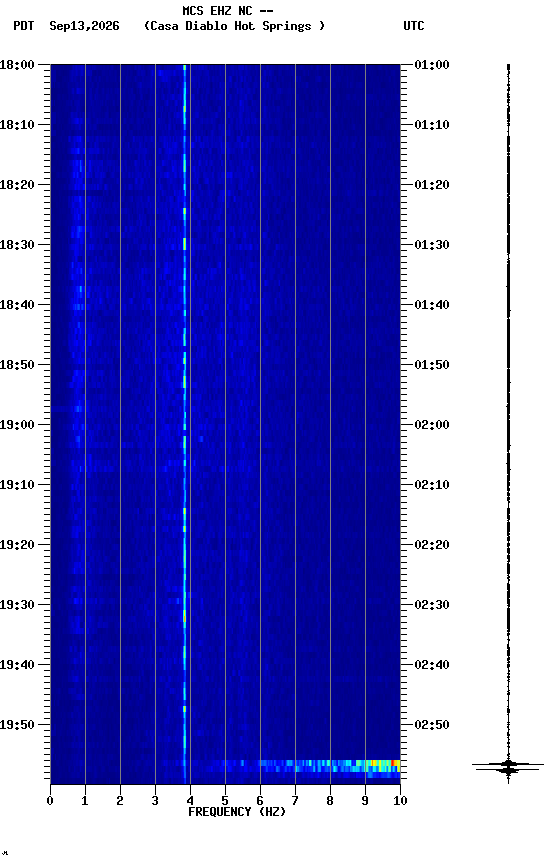Click the 19:00 PDT time label
This screenshot has height=864, width=552.
(x=17, y=425)
